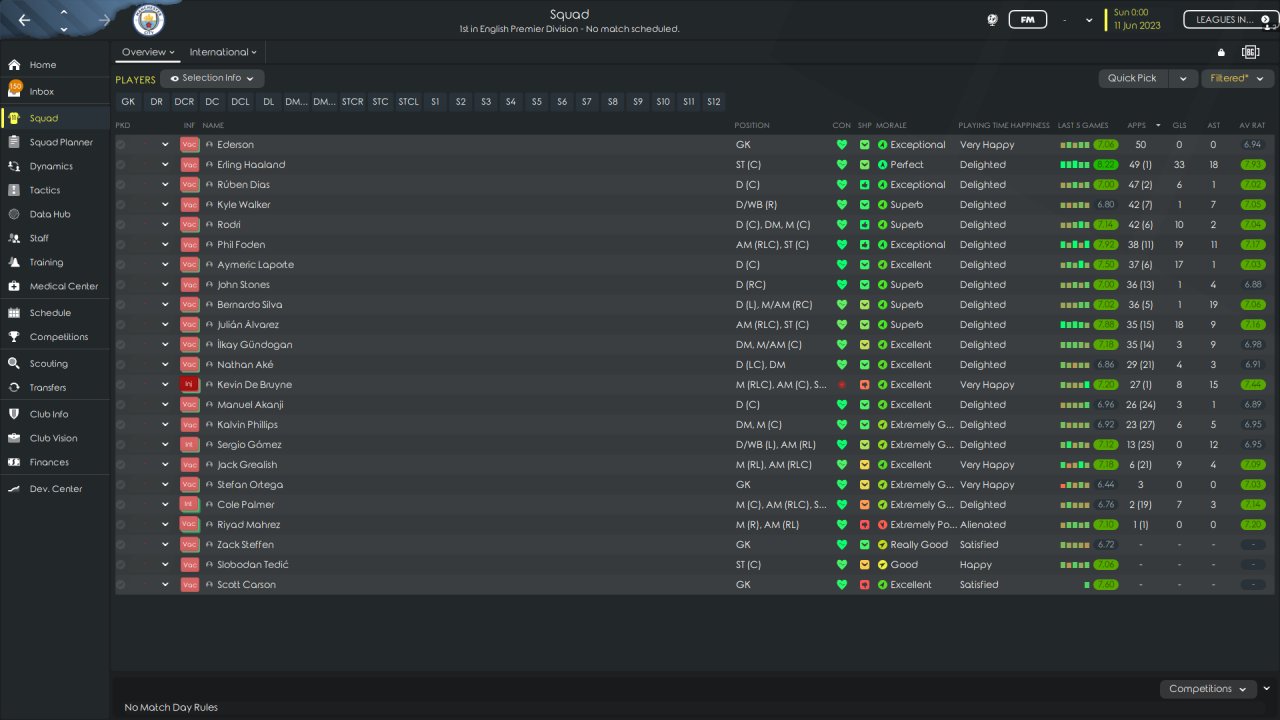Sort by the APPS column header
The width and height of the screenshot is (1280, 720).
[x=1137, y=125]
